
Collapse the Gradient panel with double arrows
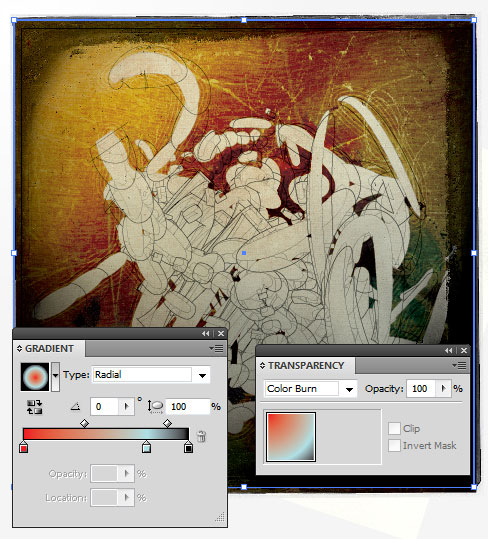(x=206, y=333)
